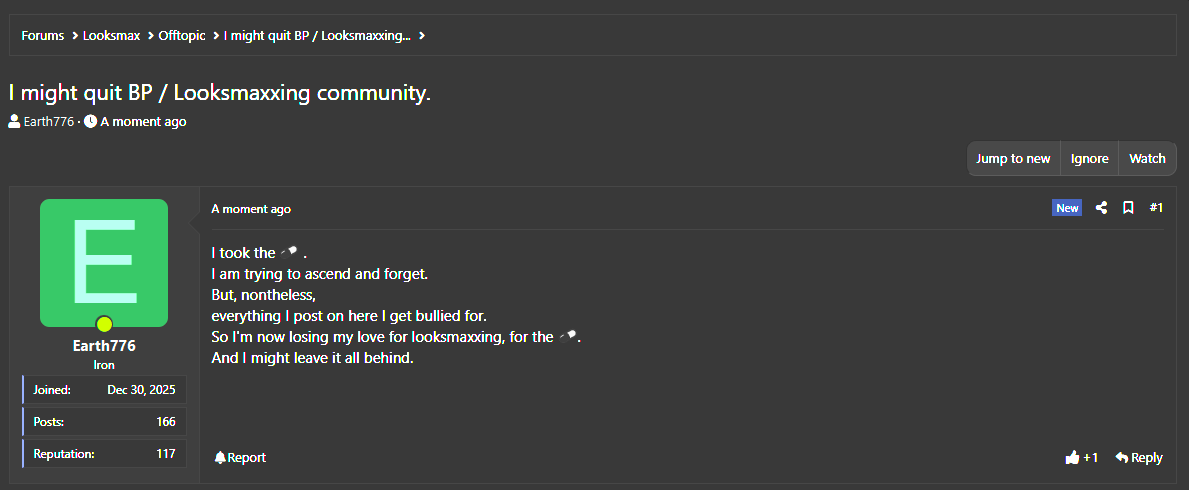Image resolution: width=1189 pixels, height=490 pixels.
Task: Click the New badge on the post
Action: coord(1067,208)
